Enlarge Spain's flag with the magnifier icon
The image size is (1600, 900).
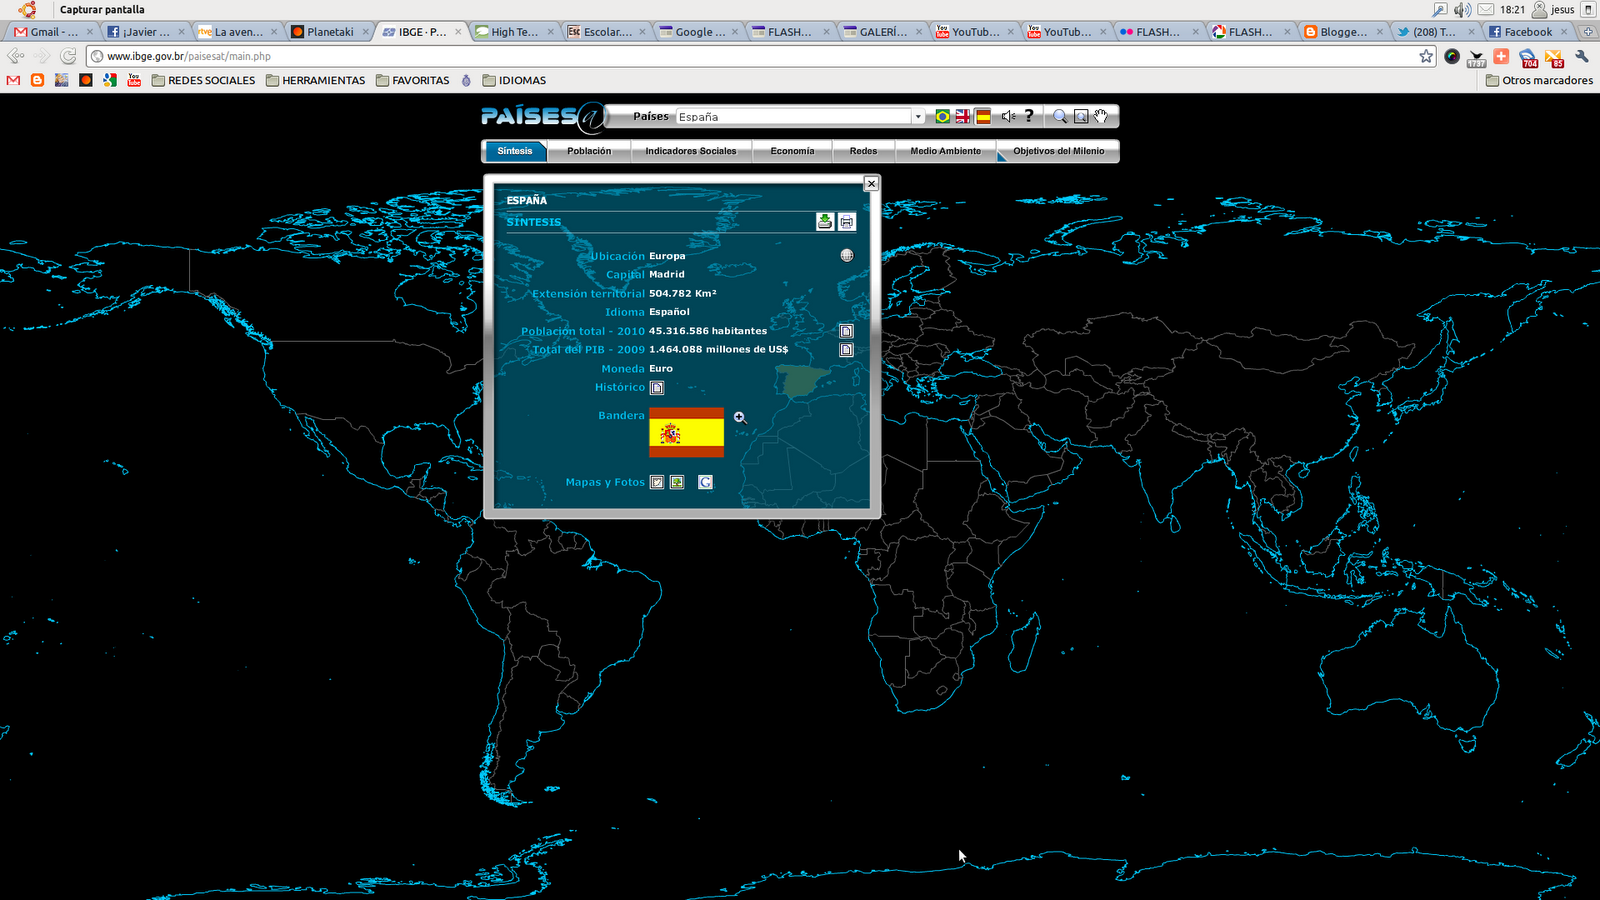pos(739,418)
